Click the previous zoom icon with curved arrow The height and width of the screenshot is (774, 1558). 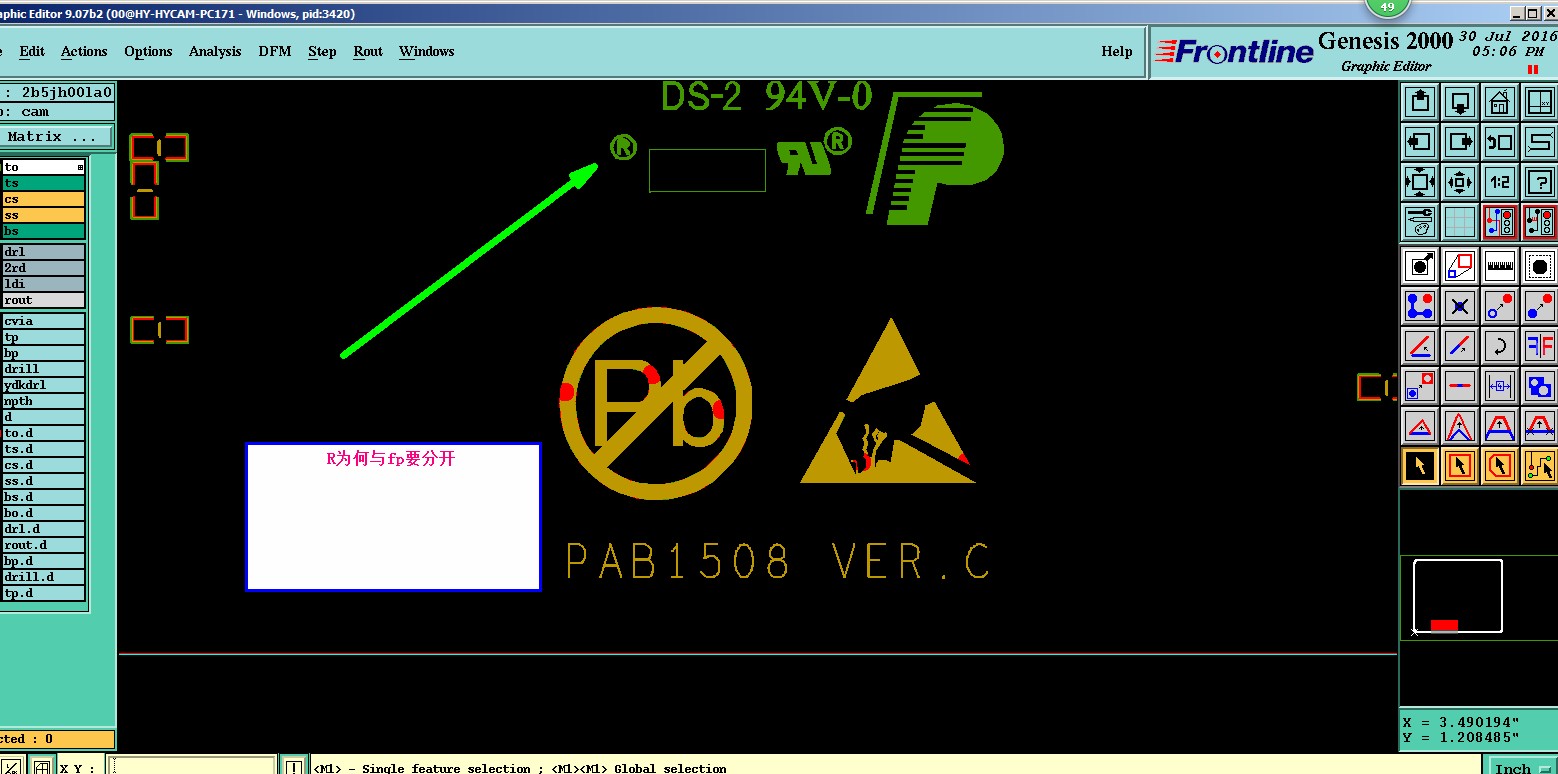tap(1499, 142)
